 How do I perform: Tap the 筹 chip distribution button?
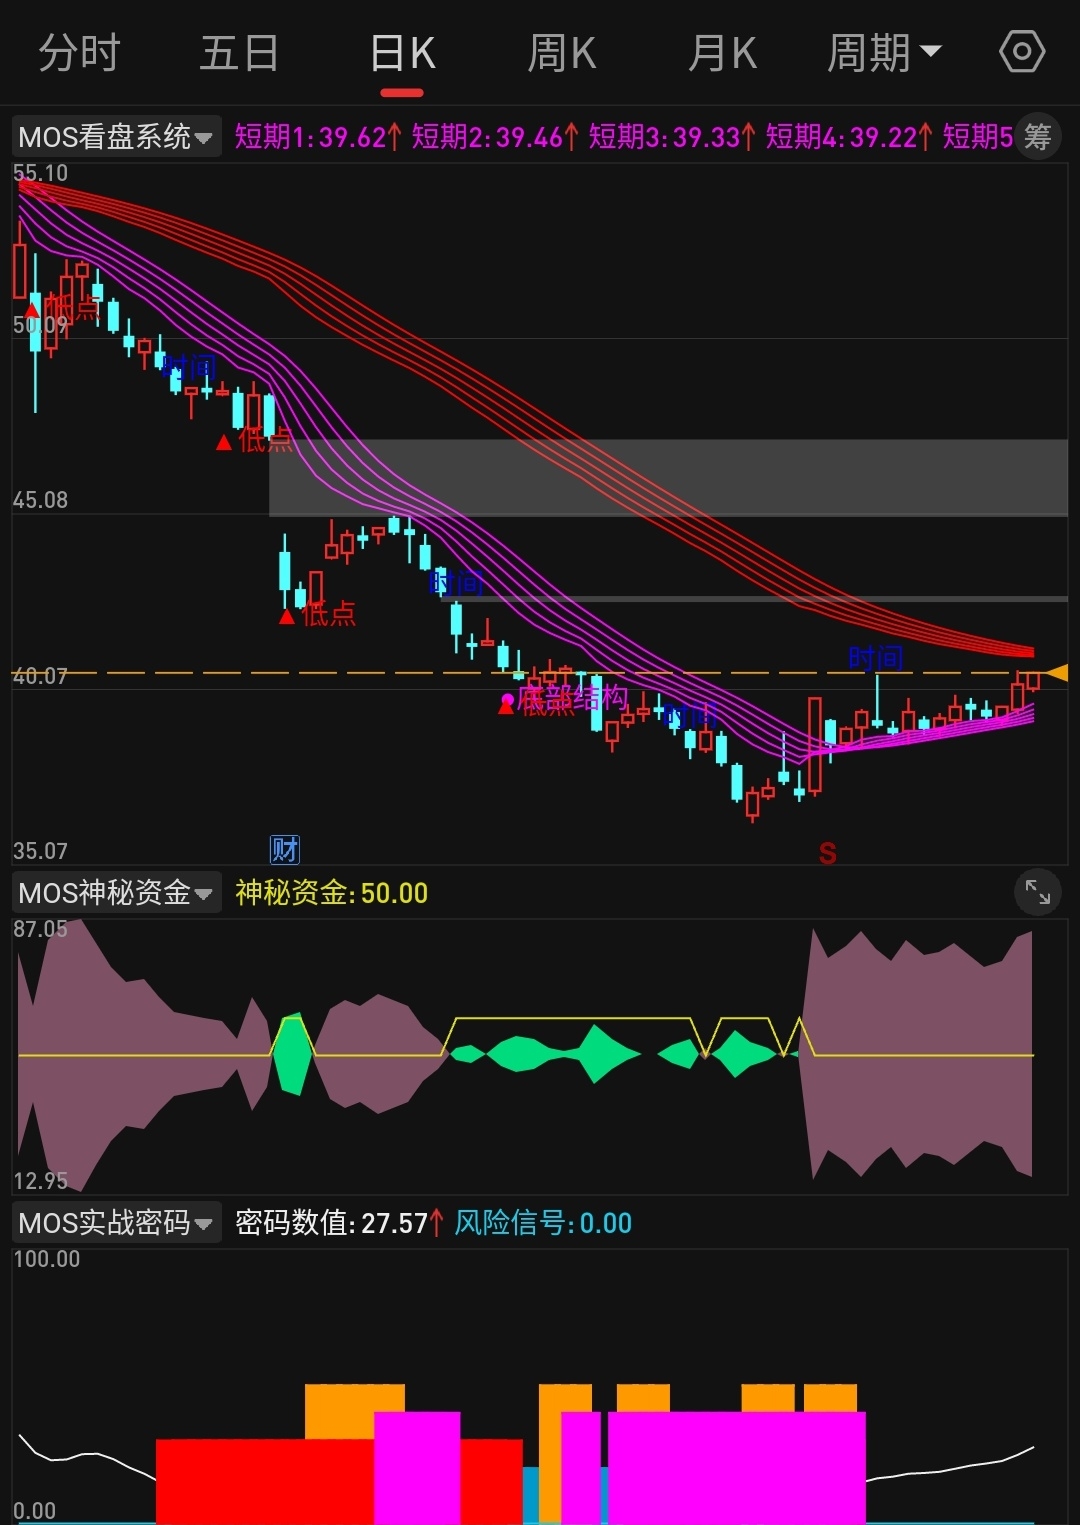click(x=1037, y=137)
